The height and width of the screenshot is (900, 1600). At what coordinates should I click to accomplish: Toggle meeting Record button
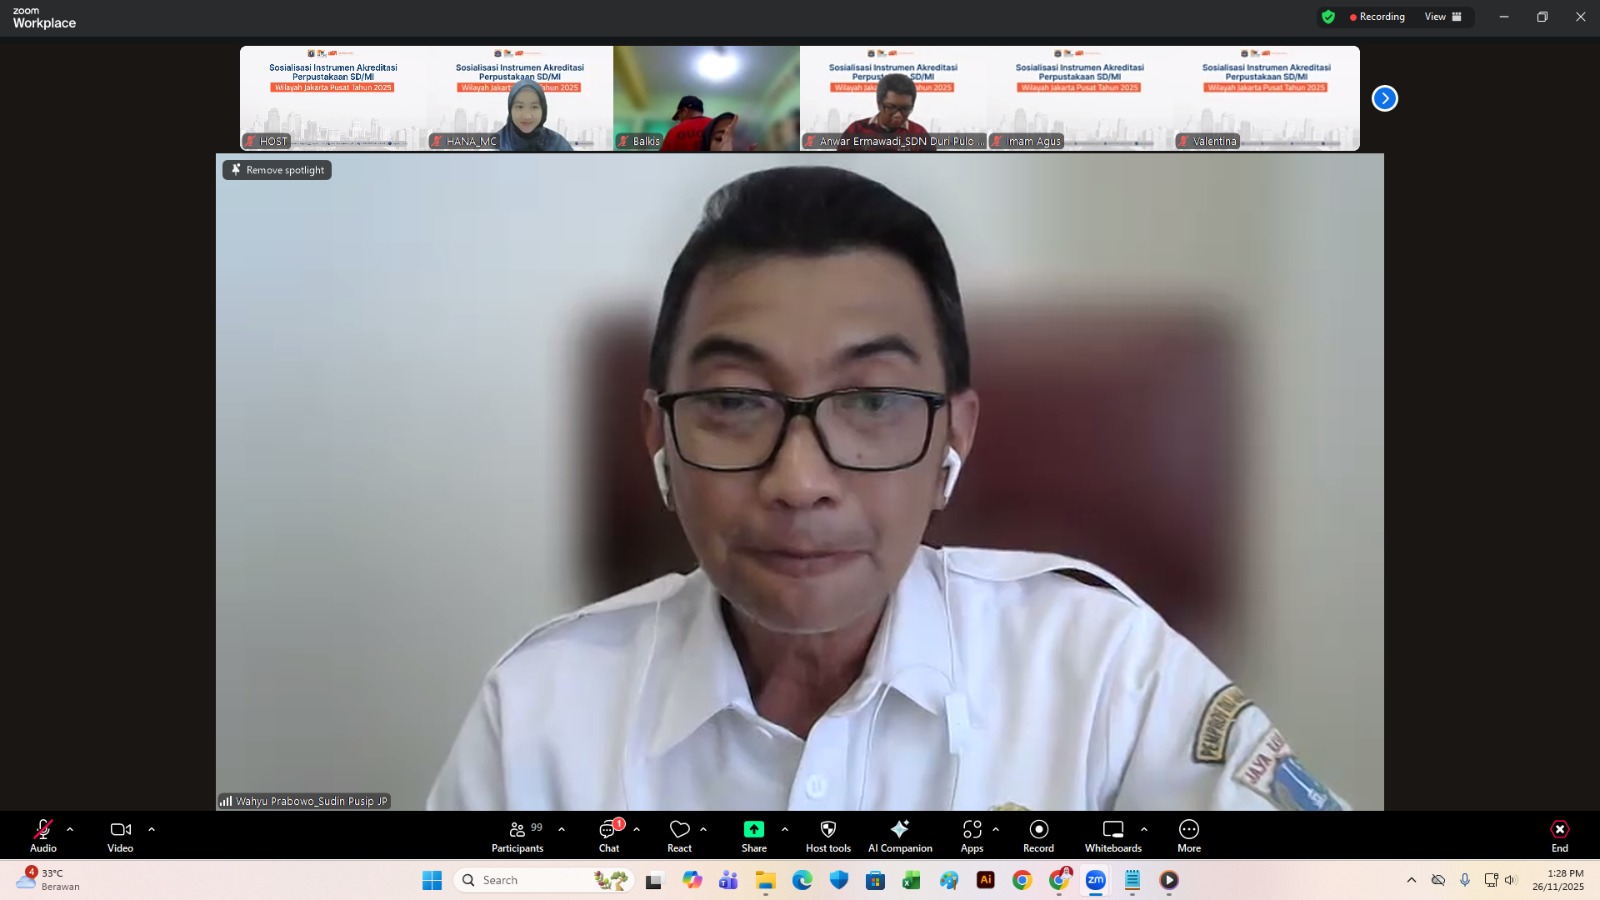coord(1038,836)
